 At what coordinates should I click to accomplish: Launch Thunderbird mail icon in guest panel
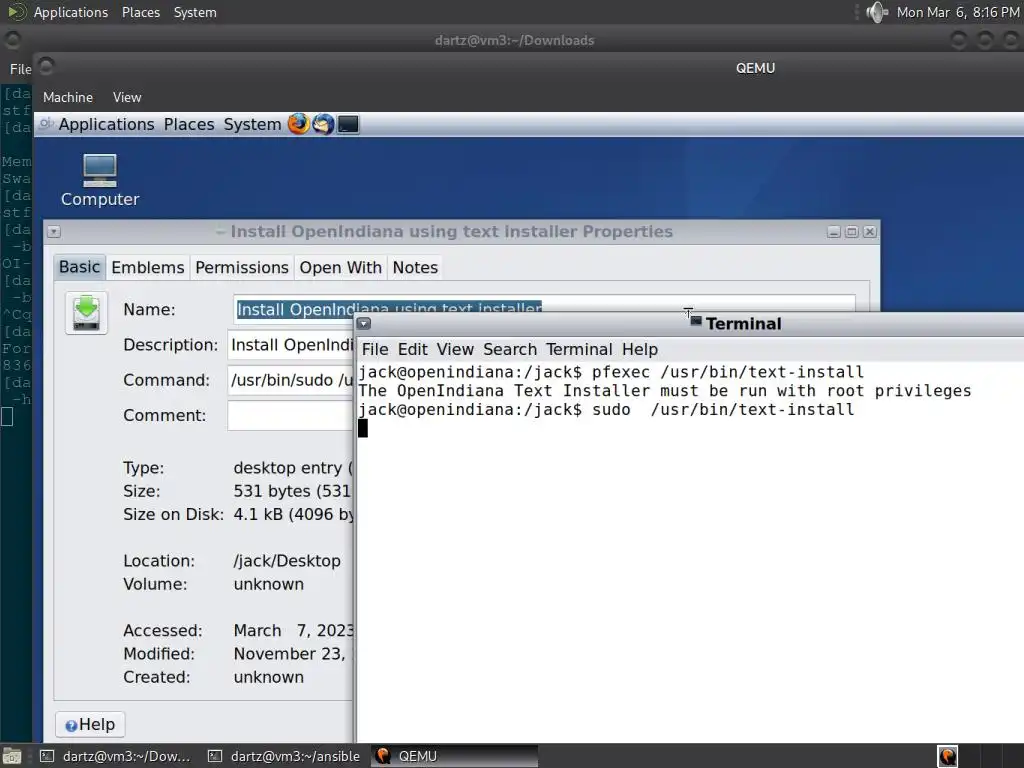point(323,124)
